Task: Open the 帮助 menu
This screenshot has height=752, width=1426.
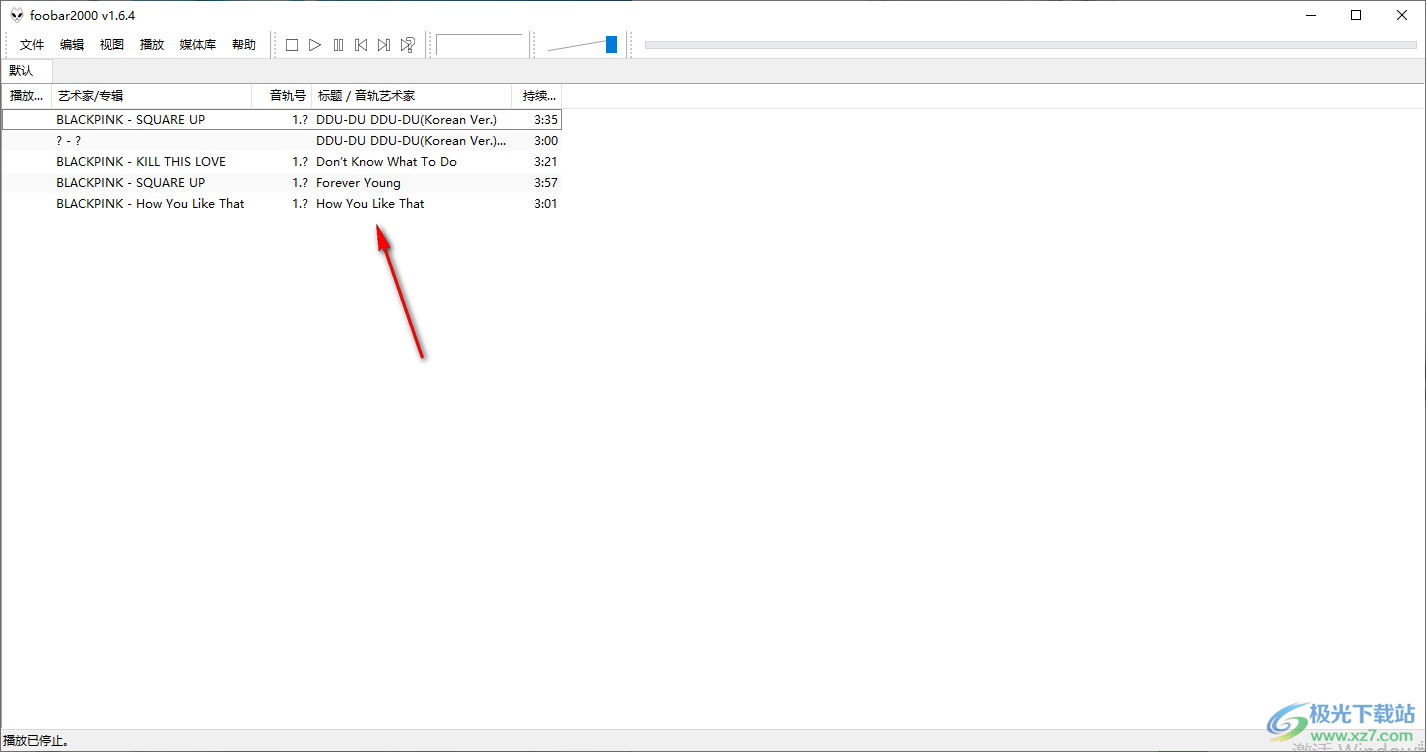Action: tap(244, 45)
